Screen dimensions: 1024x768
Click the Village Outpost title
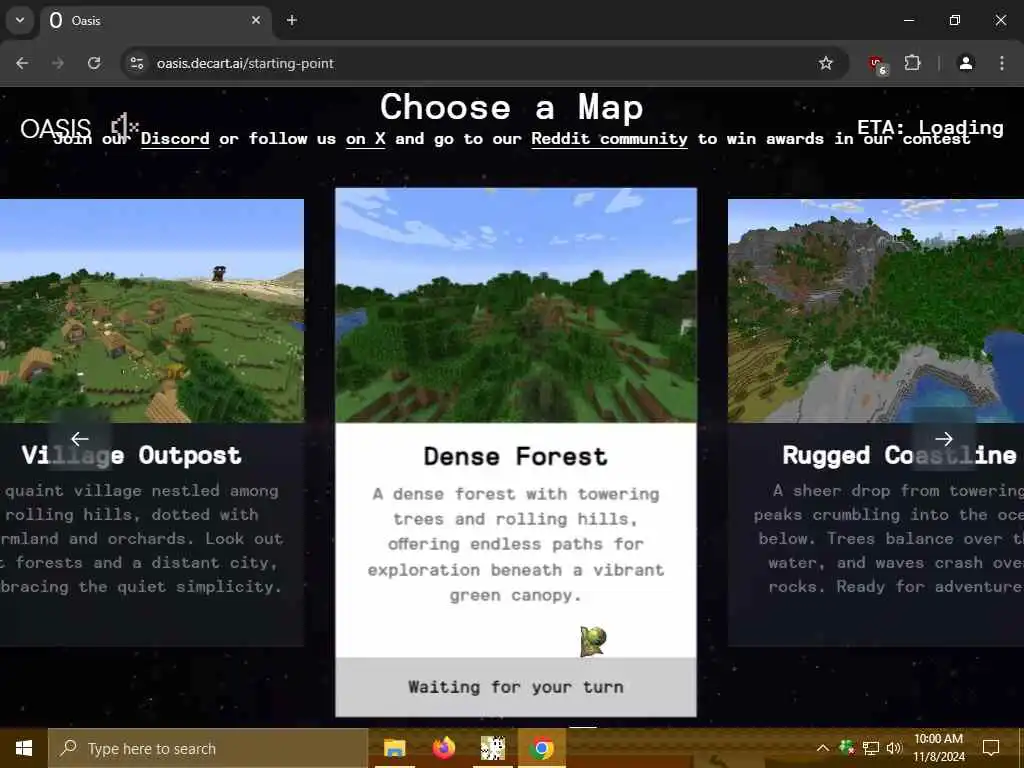click(131, 455)
